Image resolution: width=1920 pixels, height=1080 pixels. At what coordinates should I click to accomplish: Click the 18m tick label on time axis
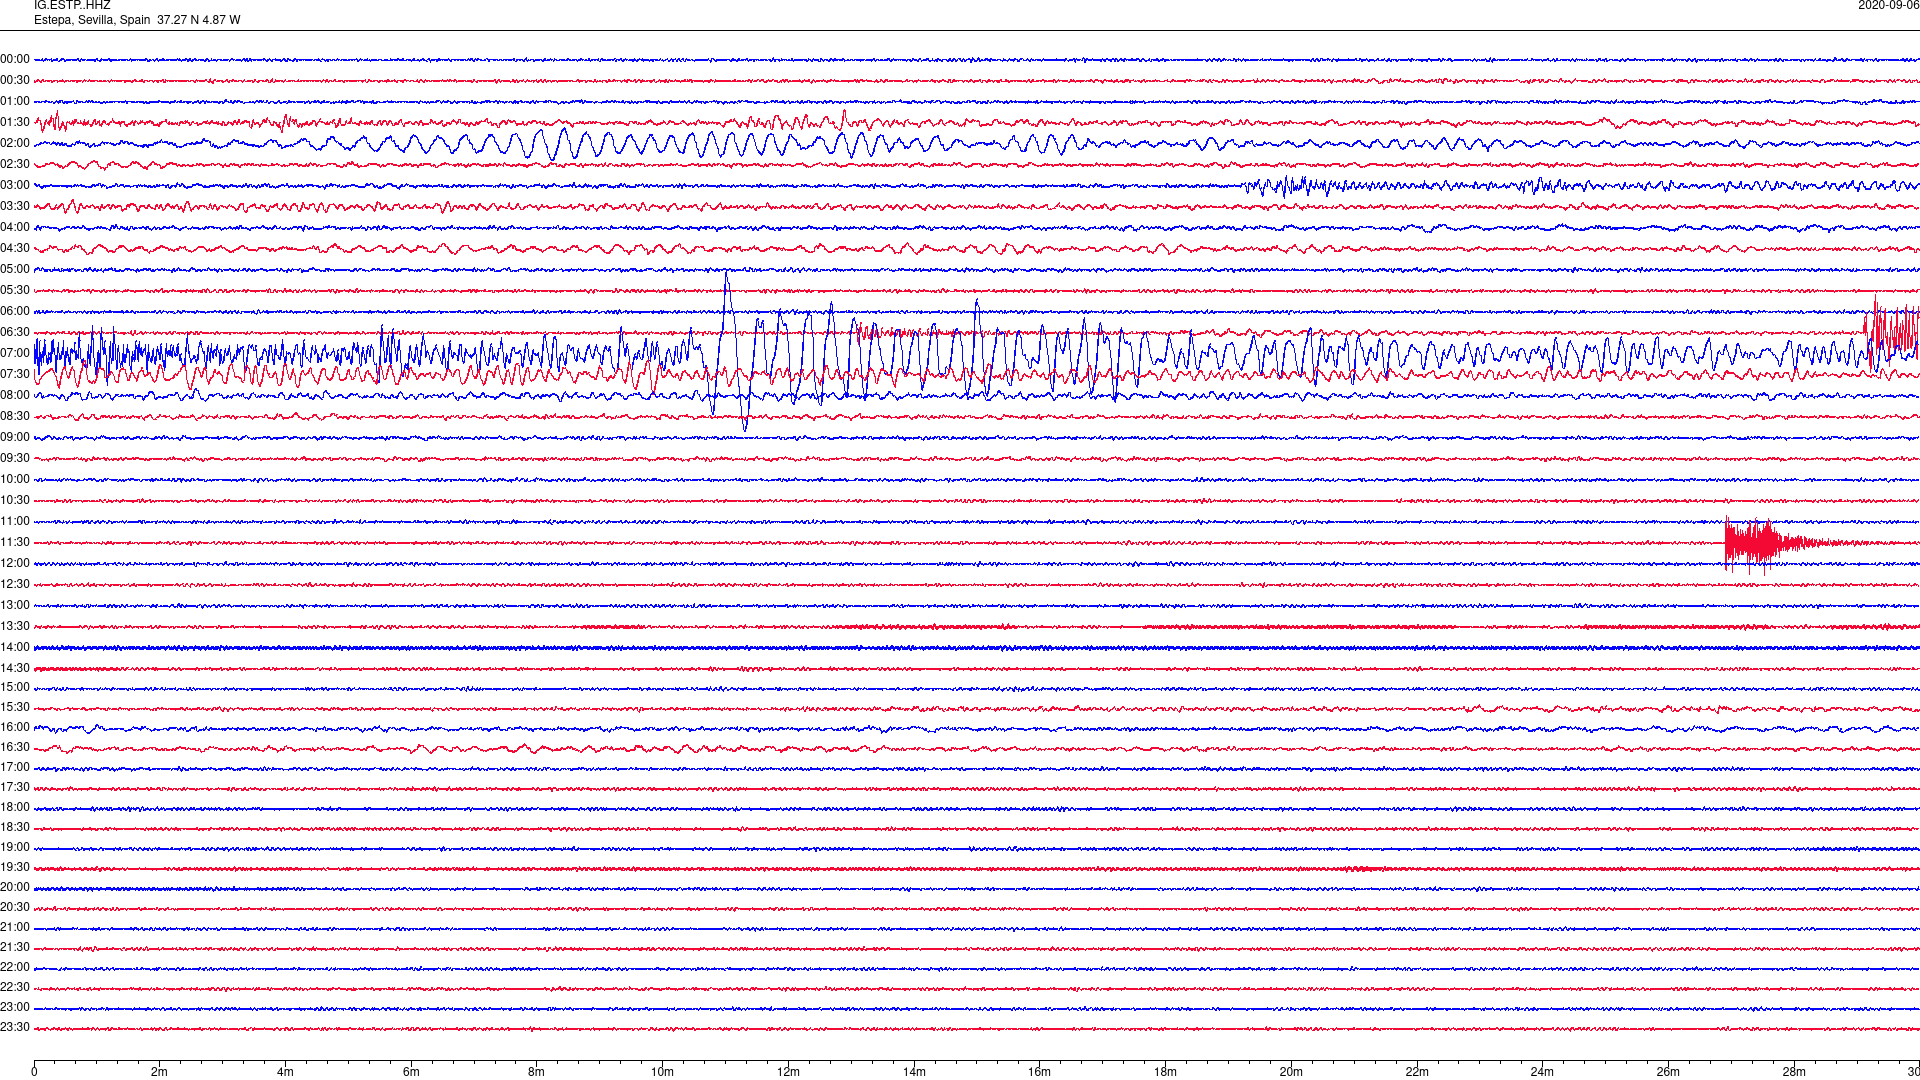click(1165, 1073)
